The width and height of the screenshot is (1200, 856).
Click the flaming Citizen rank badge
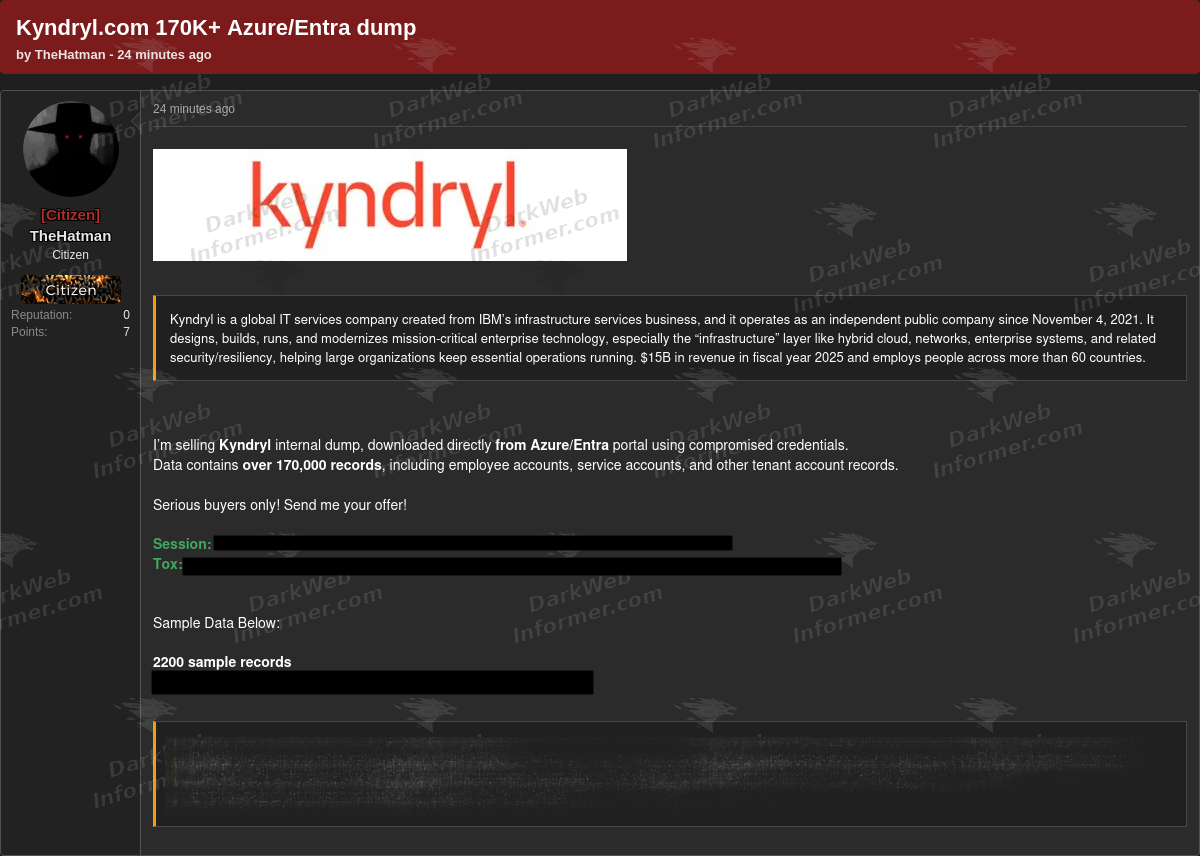tap(71, 289)
